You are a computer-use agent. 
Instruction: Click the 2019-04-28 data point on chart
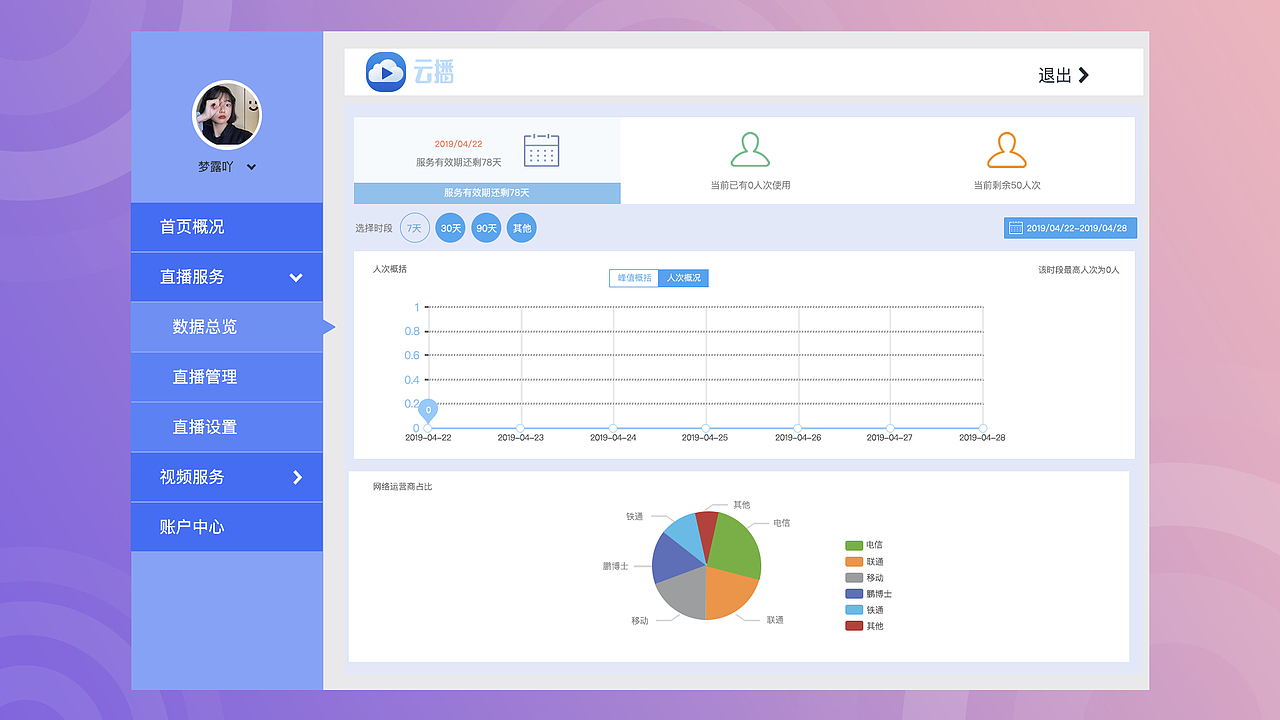coord(983,428)
